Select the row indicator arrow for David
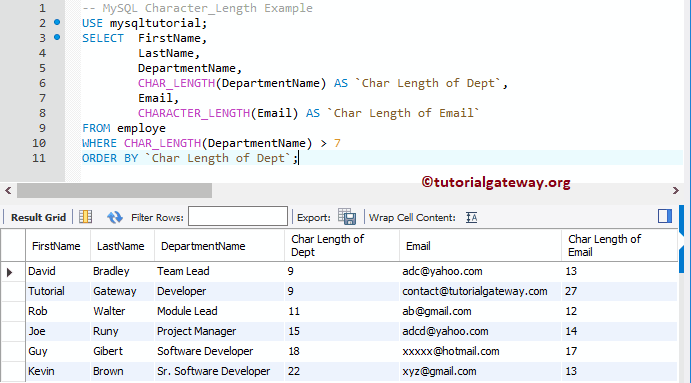The height and width of the screenshot is (383, 691). pos(10,272)
